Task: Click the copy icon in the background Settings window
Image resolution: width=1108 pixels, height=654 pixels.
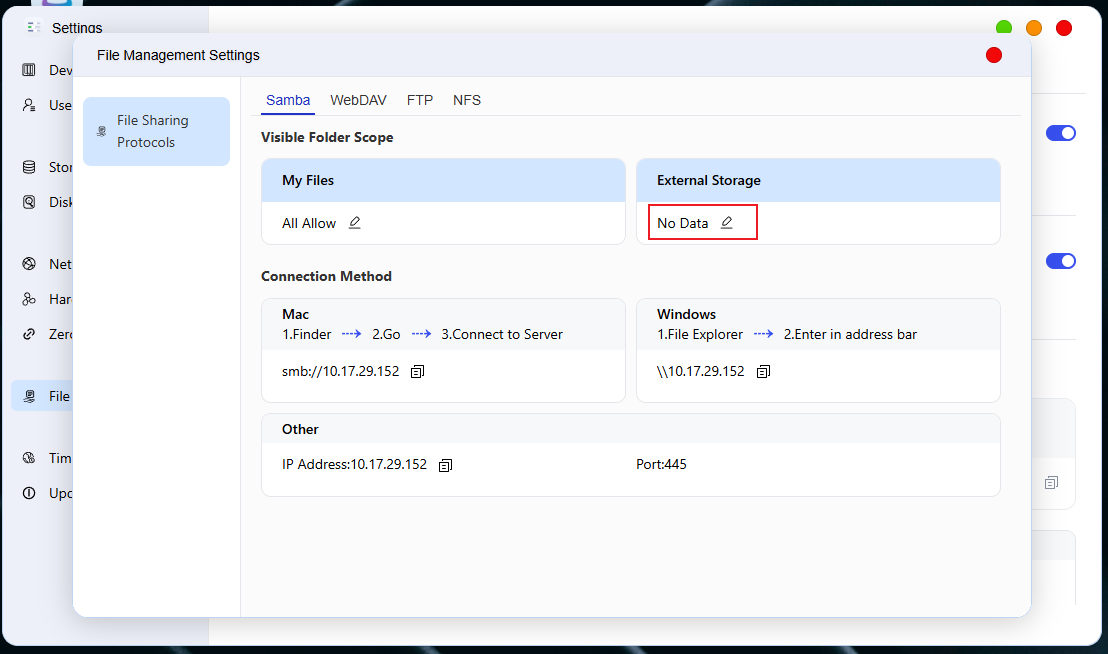Action: 1051,483
